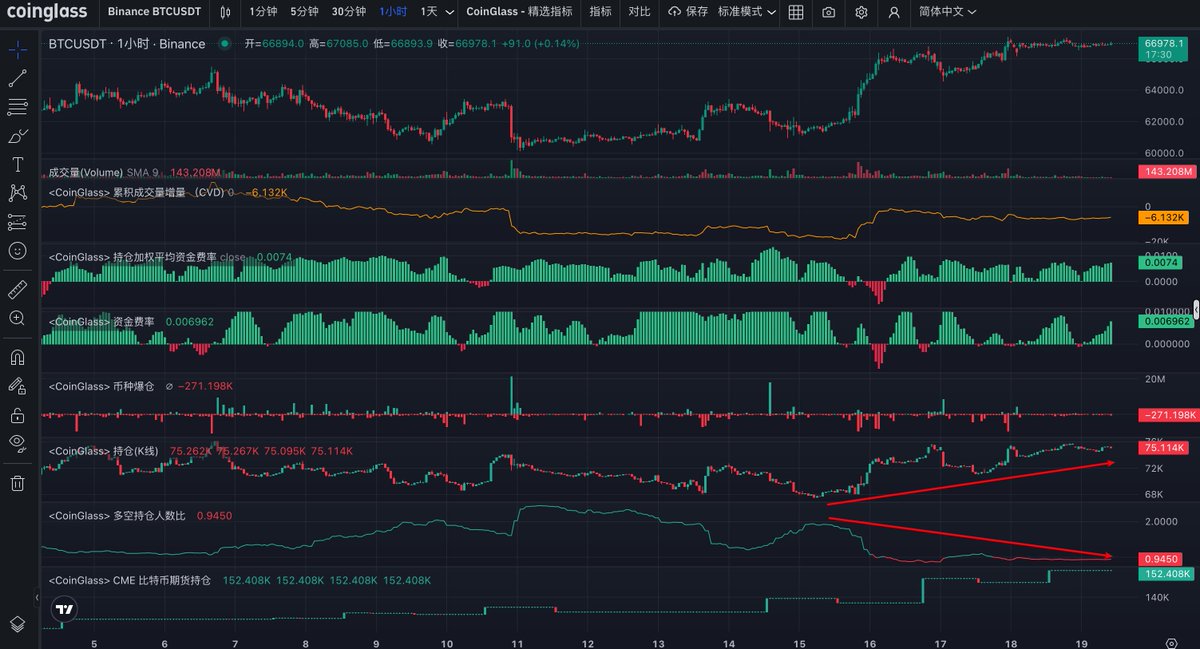Switch to 1天 timeframe
The width and height of the screenshot is (1200, 649).
click(428, 12)
